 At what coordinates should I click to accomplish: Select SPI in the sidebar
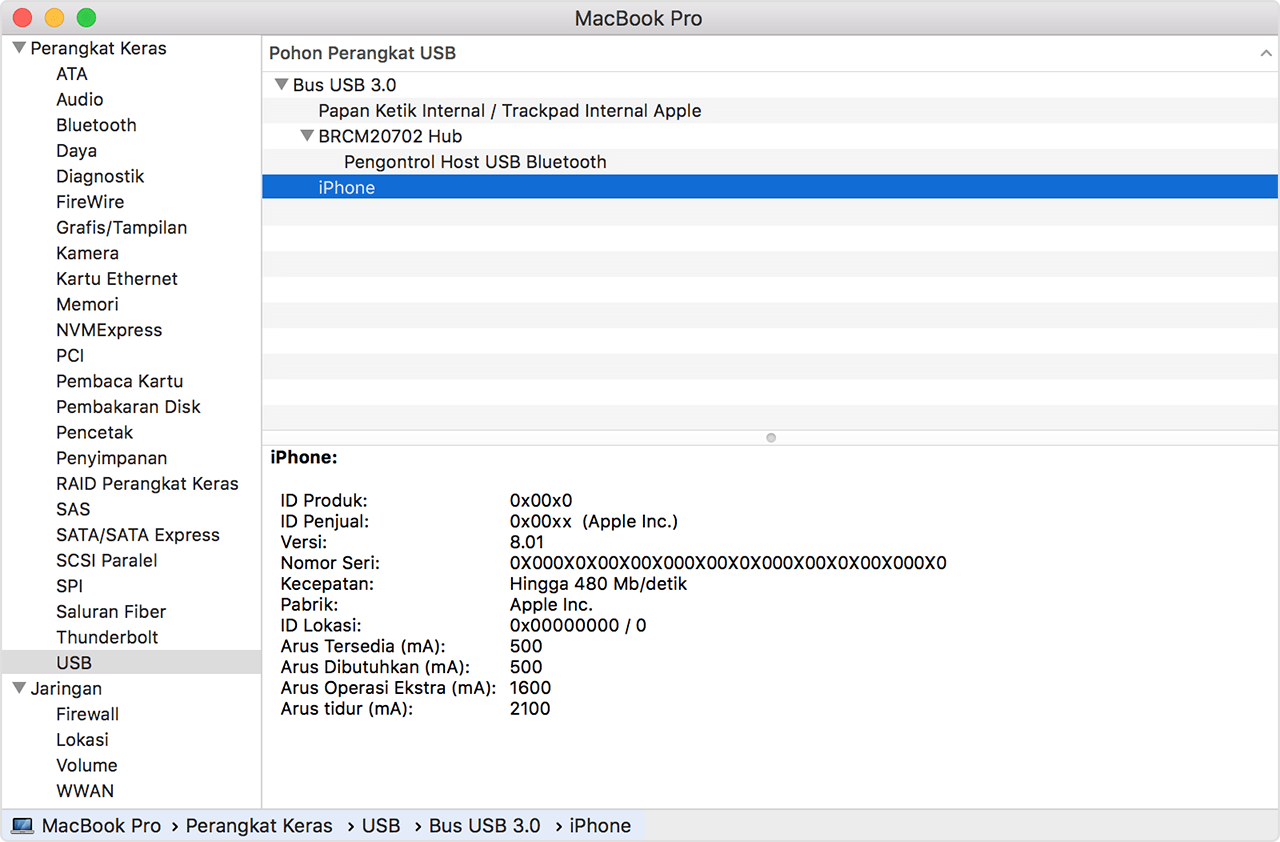[x=70, y=586]
